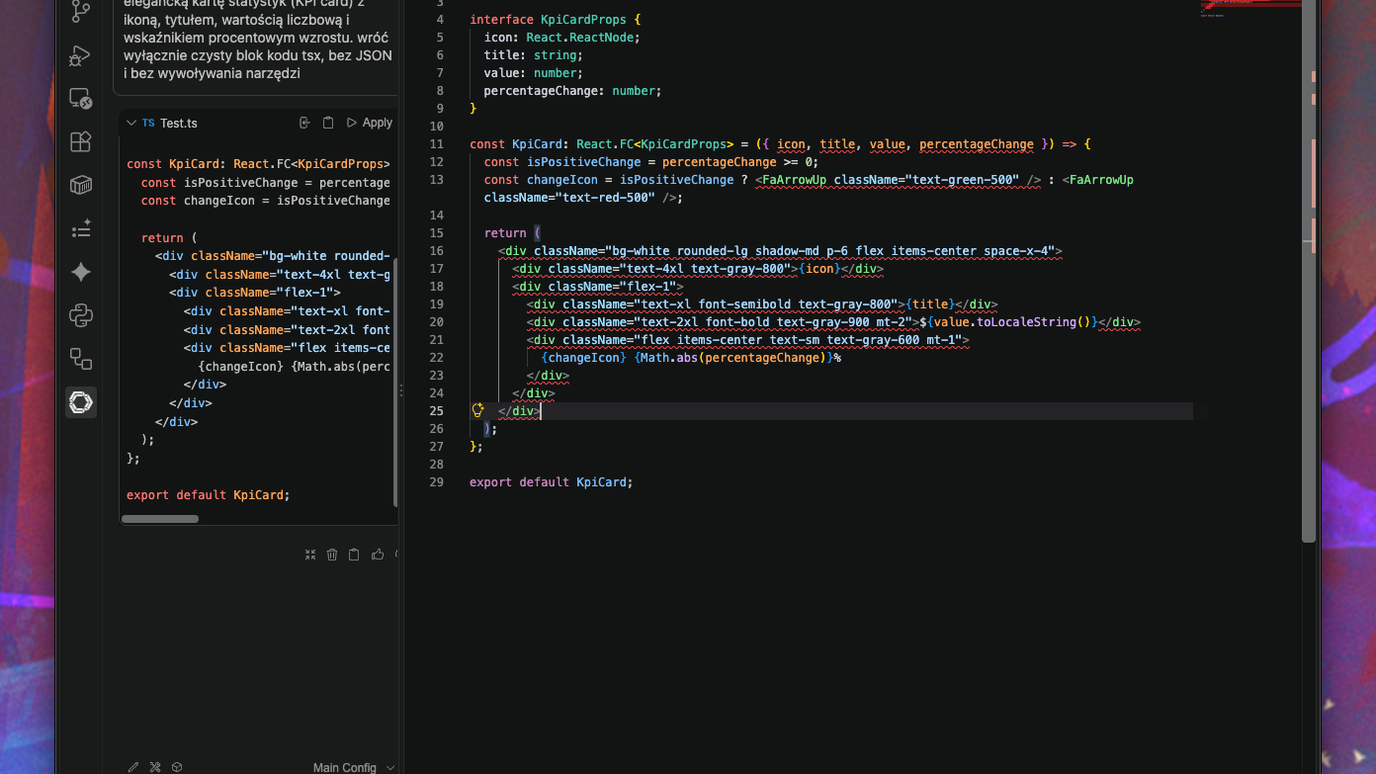Click 'value: number;' on line 7
The width and height of the screenshot is (1376, 774).
pos(534,73)
